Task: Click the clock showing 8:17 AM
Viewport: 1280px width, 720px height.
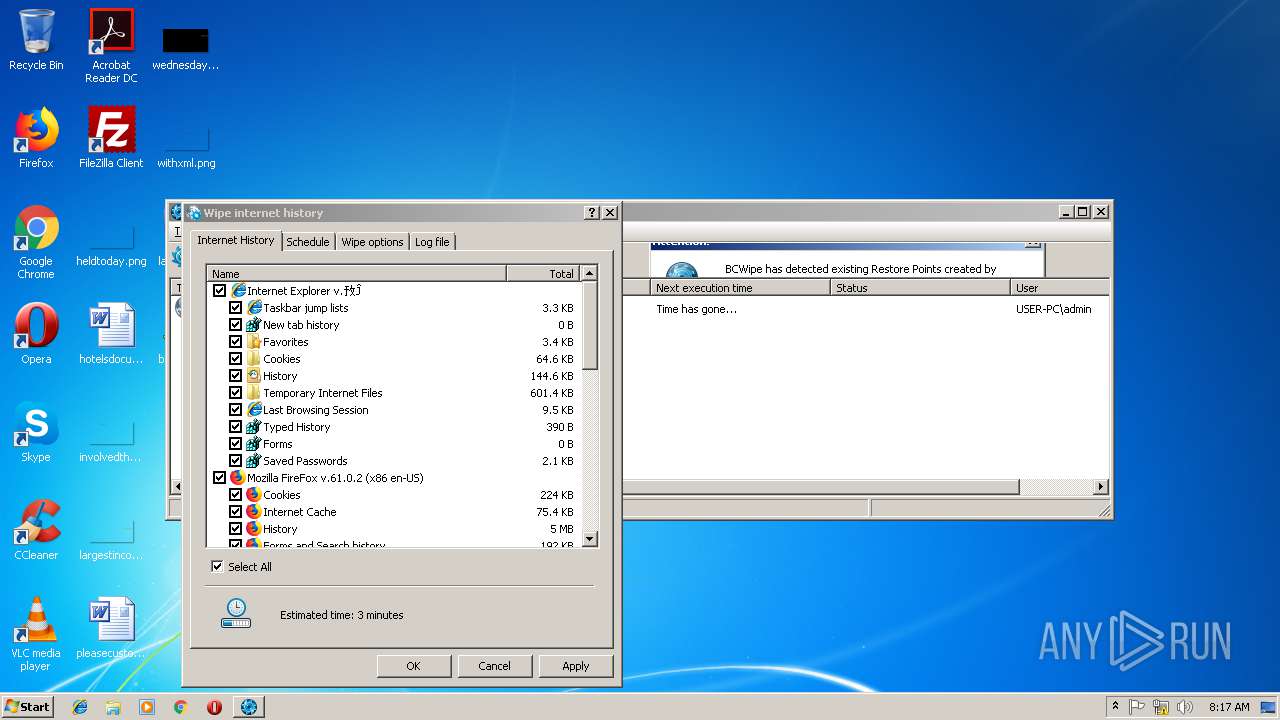Action: tap(1229, 707)
